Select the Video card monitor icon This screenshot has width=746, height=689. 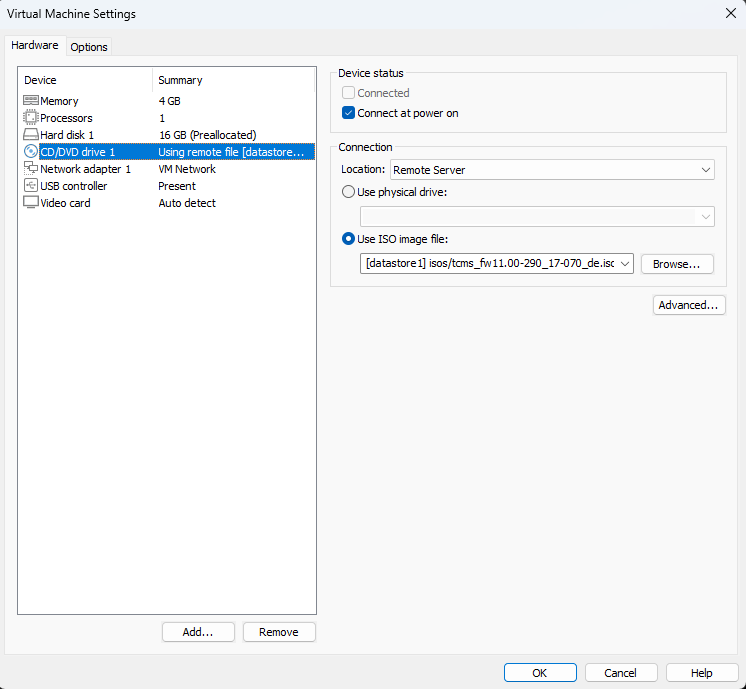tap(31, 203)
